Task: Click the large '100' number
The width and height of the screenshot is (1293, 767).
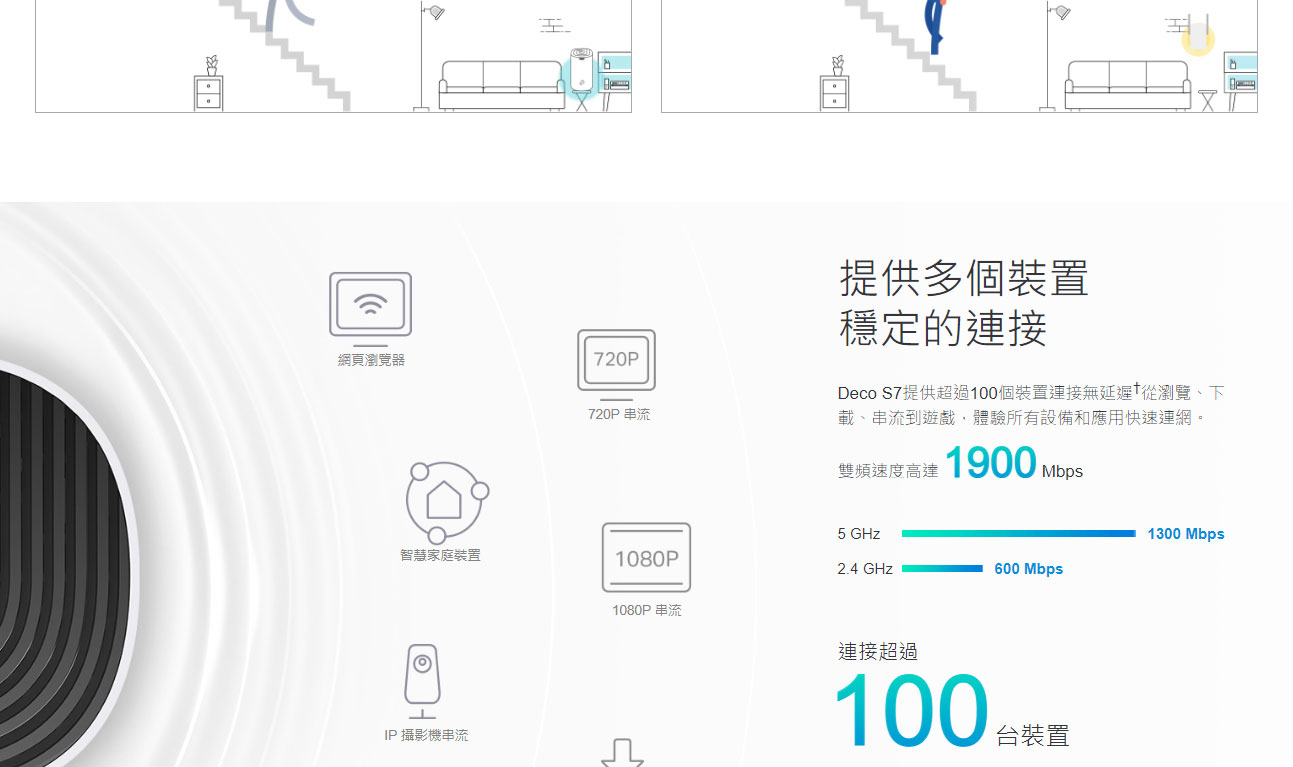Action: (911, 711)
